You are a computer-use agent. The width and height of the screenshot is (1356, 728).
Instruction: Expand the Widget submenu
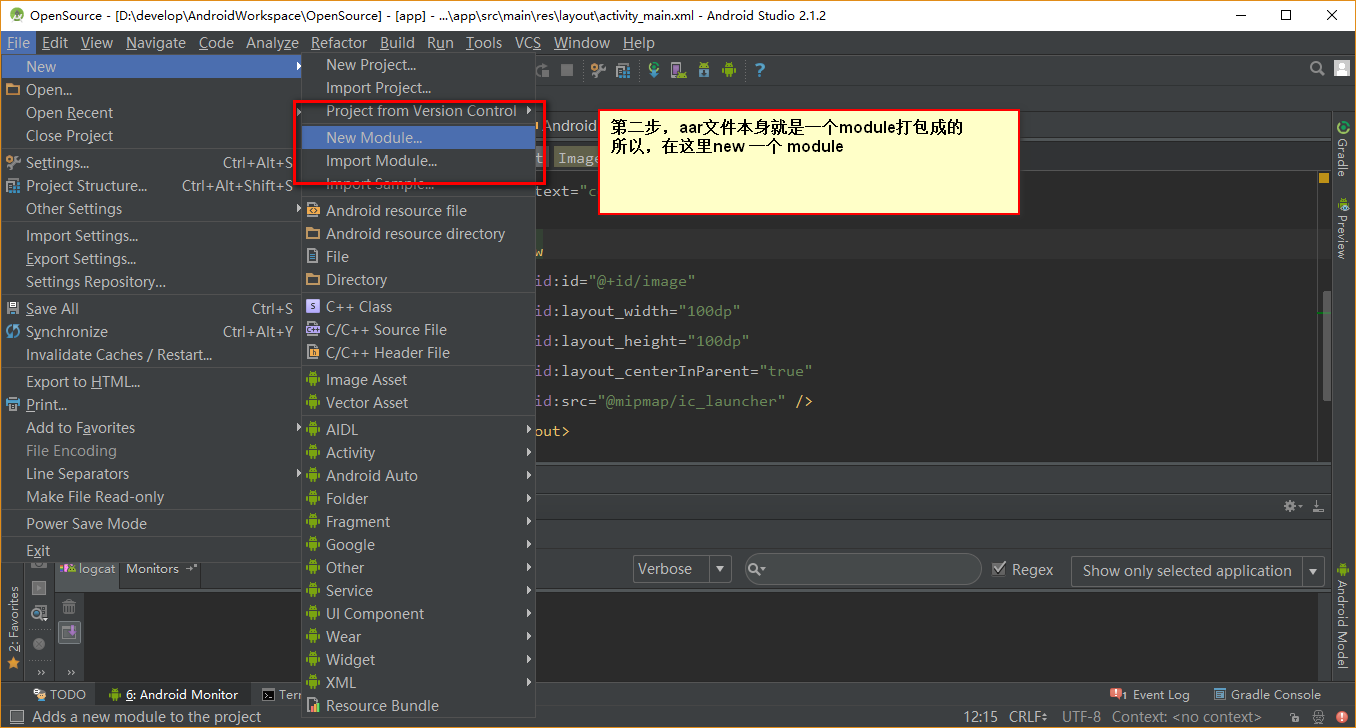pos(419,660)
